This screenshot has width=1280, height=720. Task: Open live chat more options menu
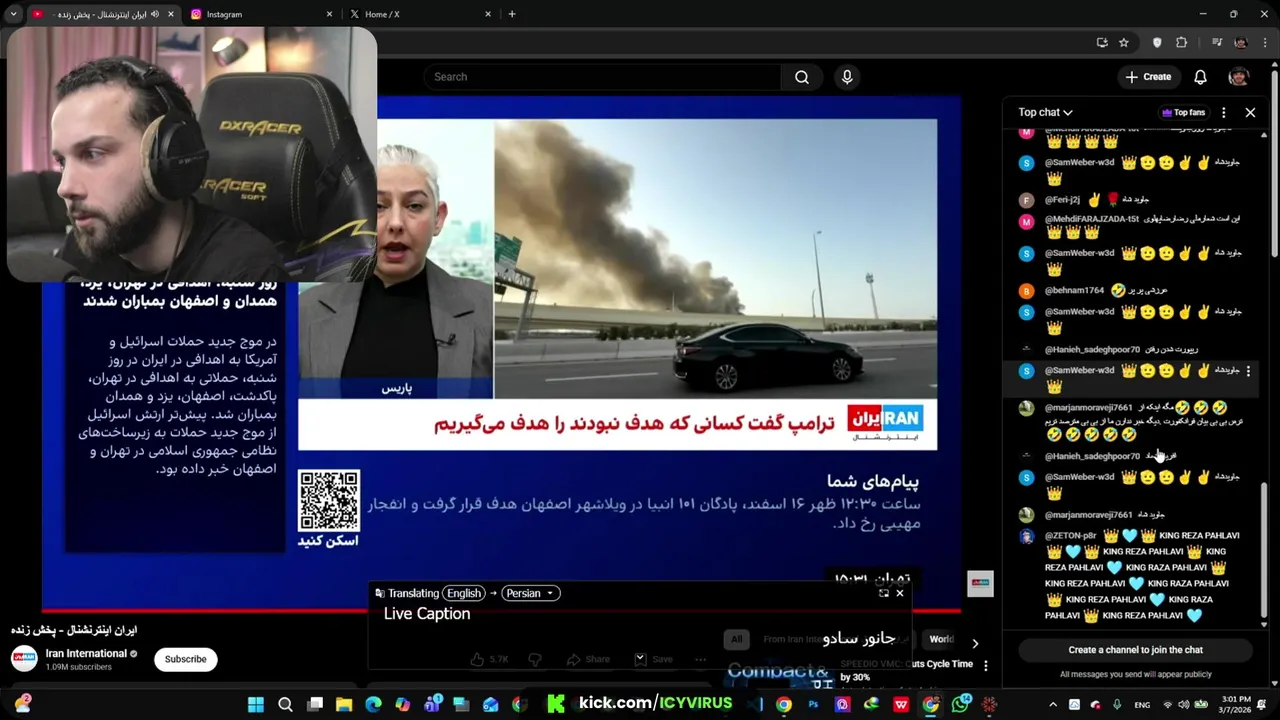(1223, 112)
